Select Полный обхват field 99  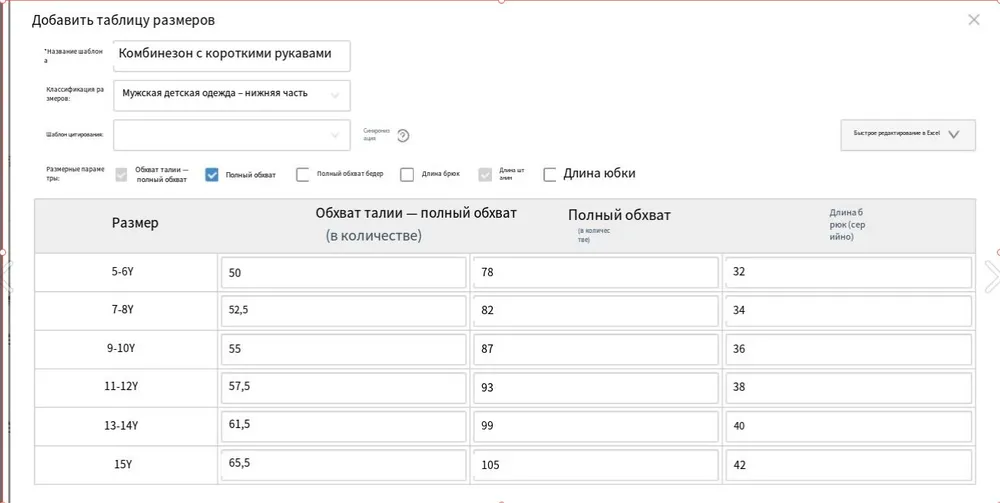596,426
